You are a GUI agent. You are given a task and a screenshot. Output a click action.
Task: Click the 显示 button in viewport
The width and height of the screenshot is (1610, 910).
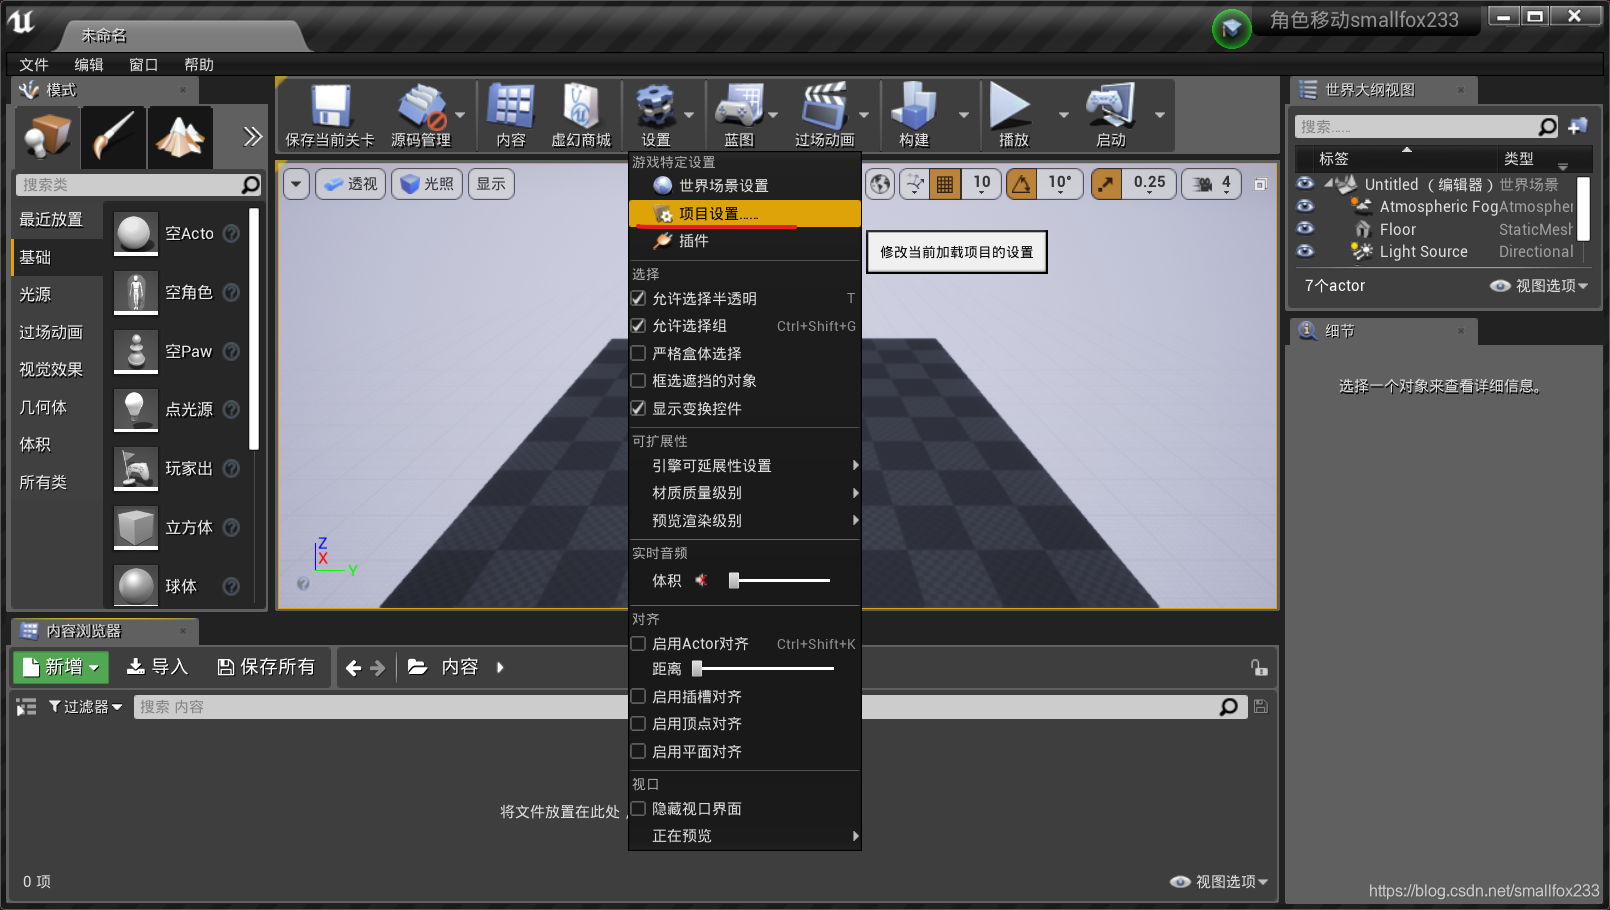(491, 184)
